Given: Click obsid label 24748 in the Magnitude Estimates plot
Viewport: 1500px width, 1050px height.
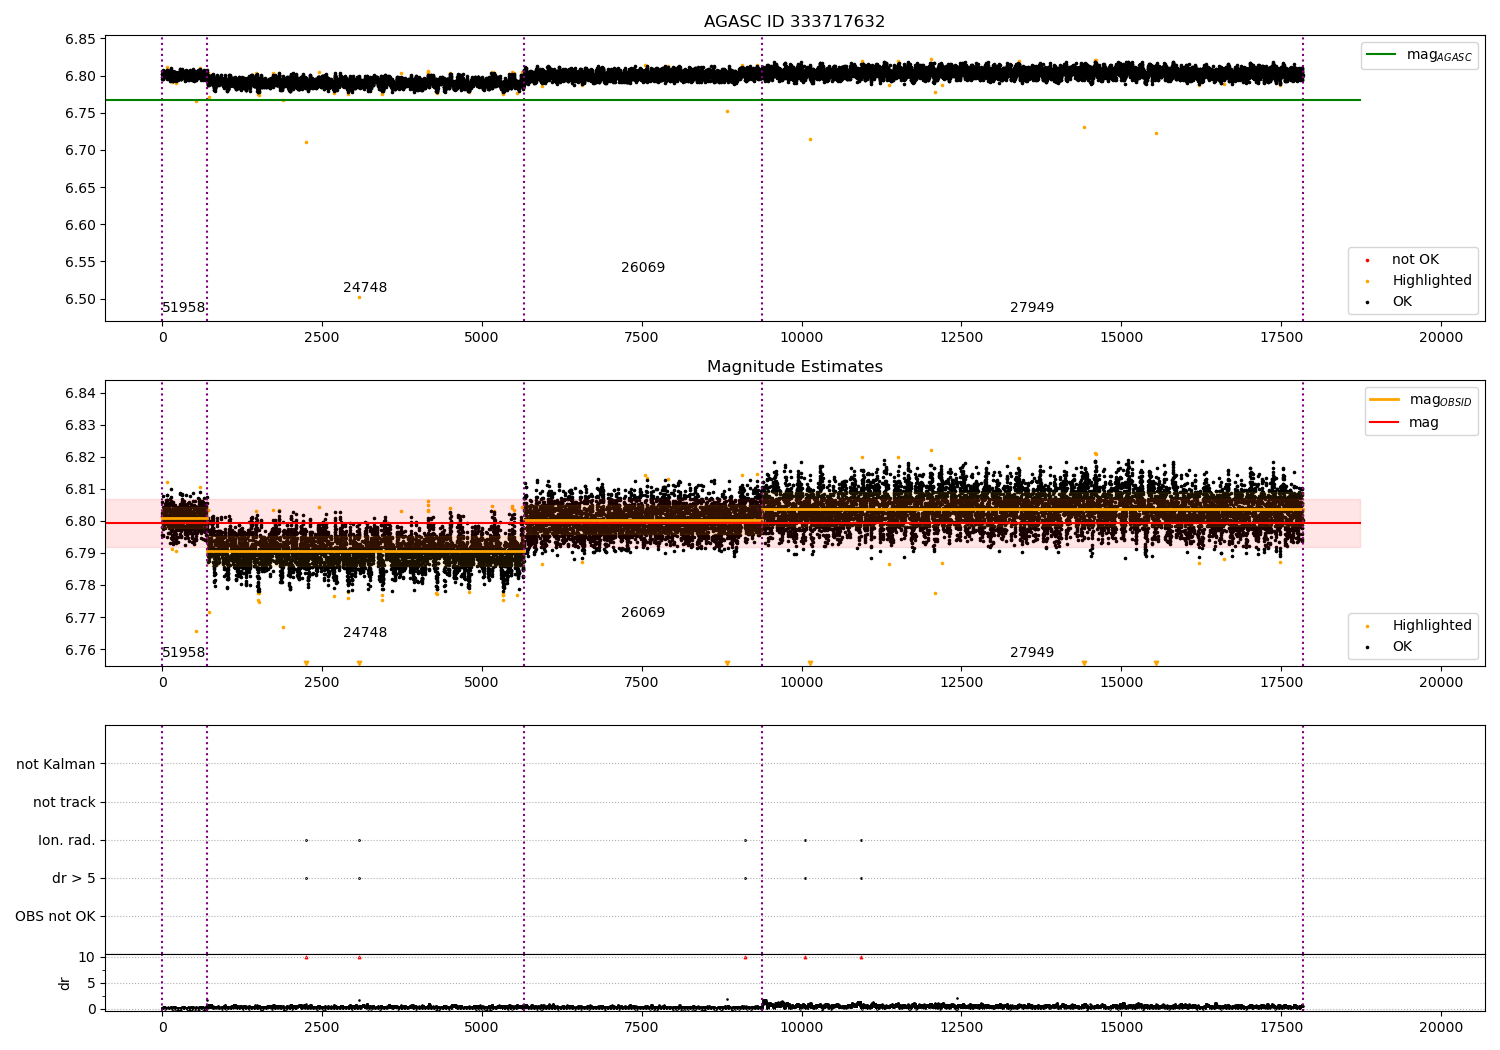Looking at the screenshot, I should coord(365,633).
